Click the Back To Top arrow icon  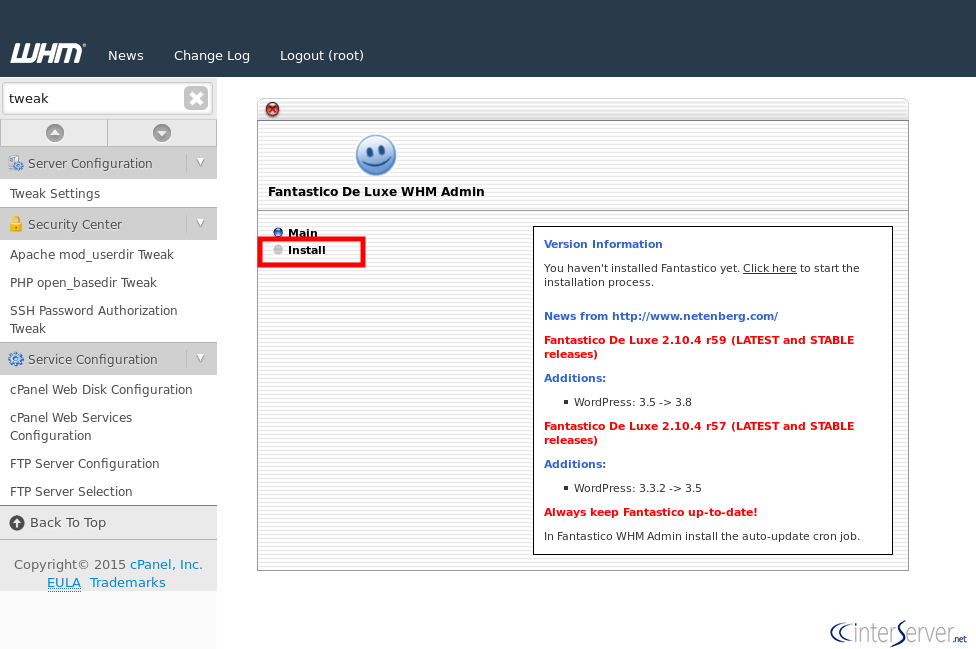click(17, 523)
